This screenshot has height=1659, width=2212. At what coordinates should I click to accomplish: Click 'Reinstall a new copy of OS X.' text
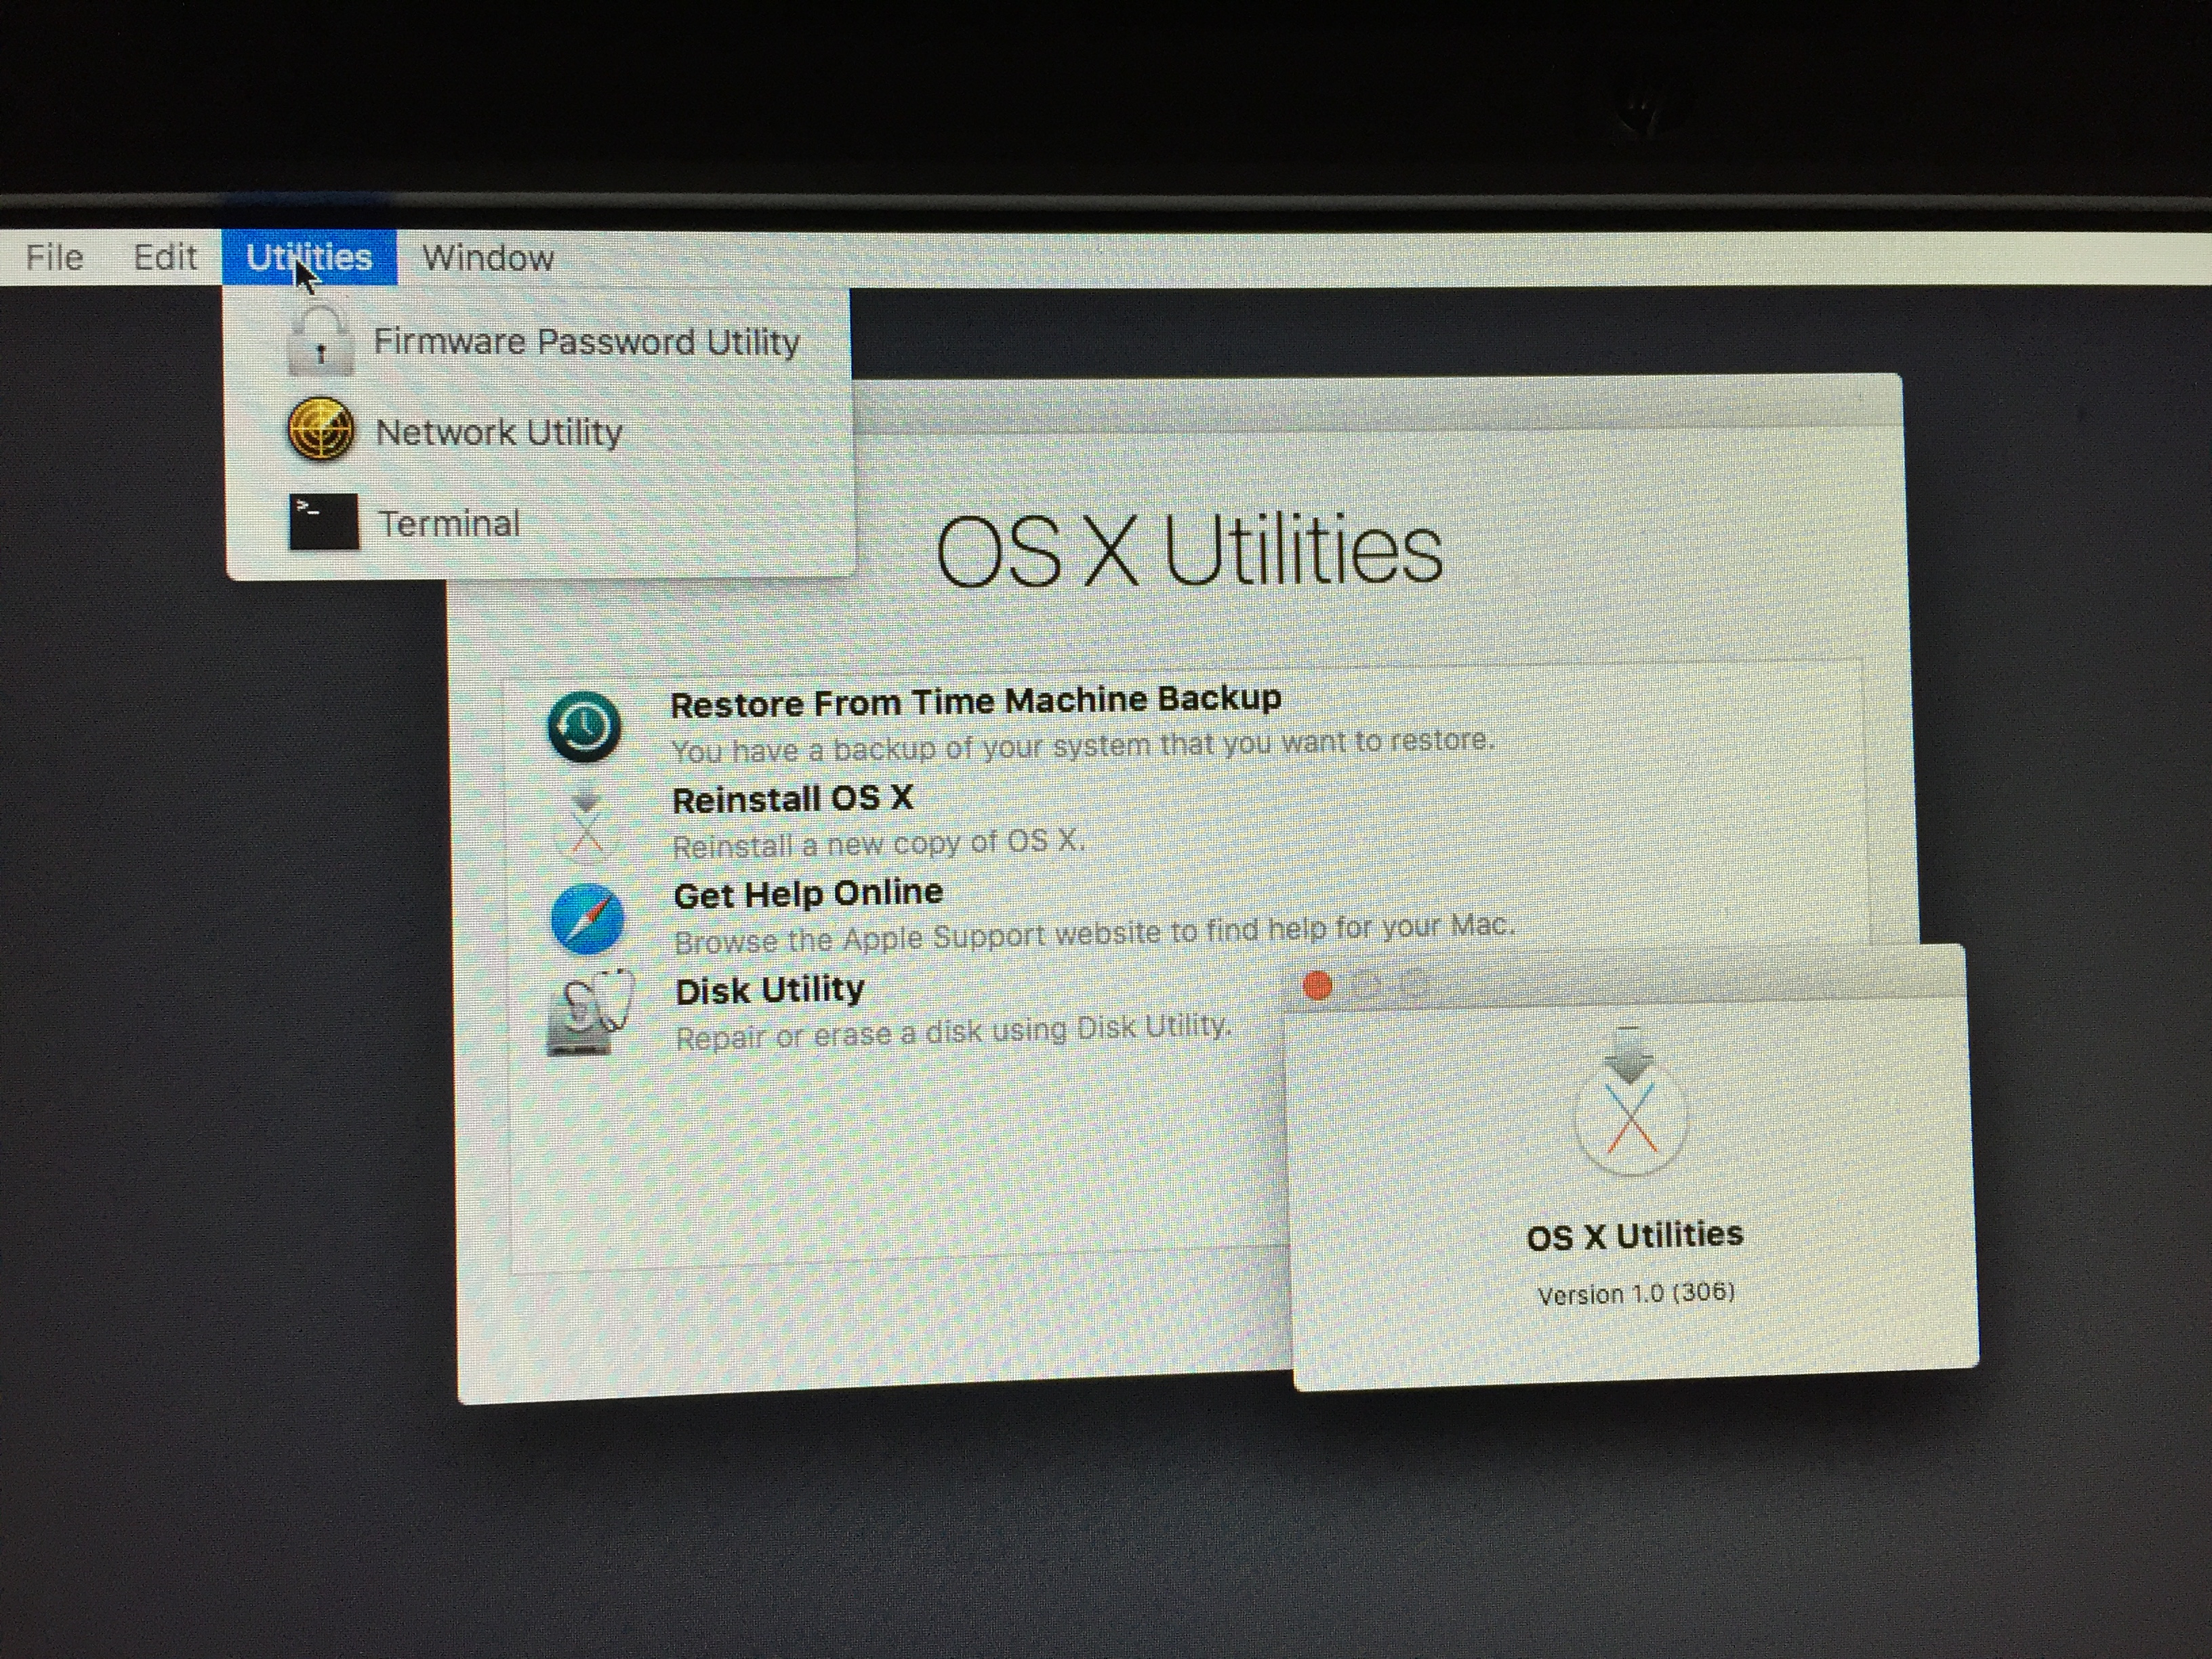tap(879, 844)
